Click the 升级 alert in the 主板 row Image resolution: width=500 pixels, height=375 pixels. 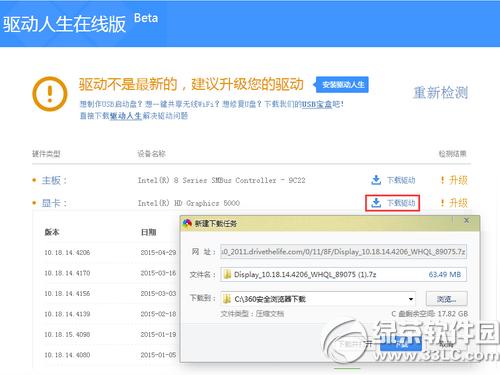(x=454, y=180)
